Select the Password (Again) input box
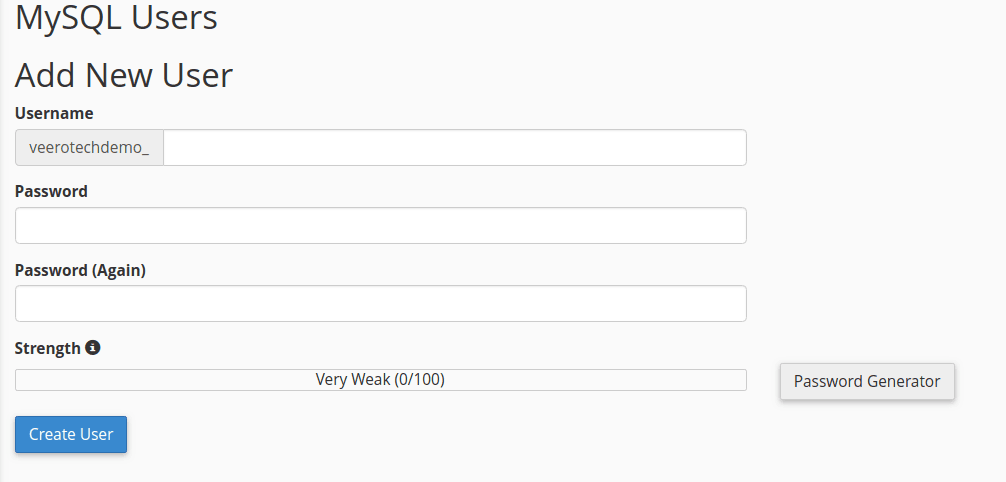Image resolution: width=1006 pixels, height=482 pixels. click(x=380, y=304)
